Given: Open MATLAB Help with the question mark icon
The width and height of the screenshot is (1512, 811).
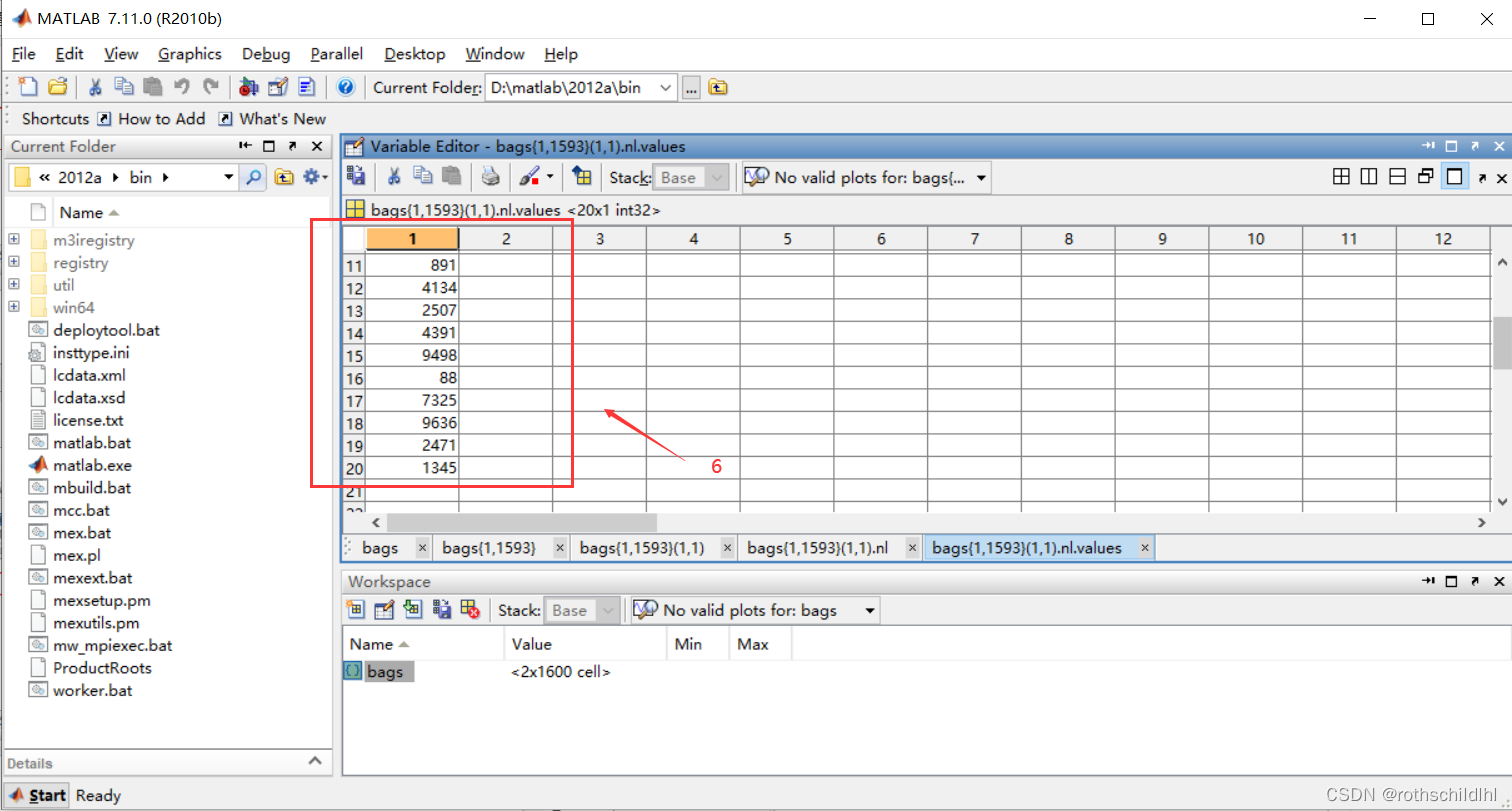Looking at the screenshot, I should click(346, 87).
